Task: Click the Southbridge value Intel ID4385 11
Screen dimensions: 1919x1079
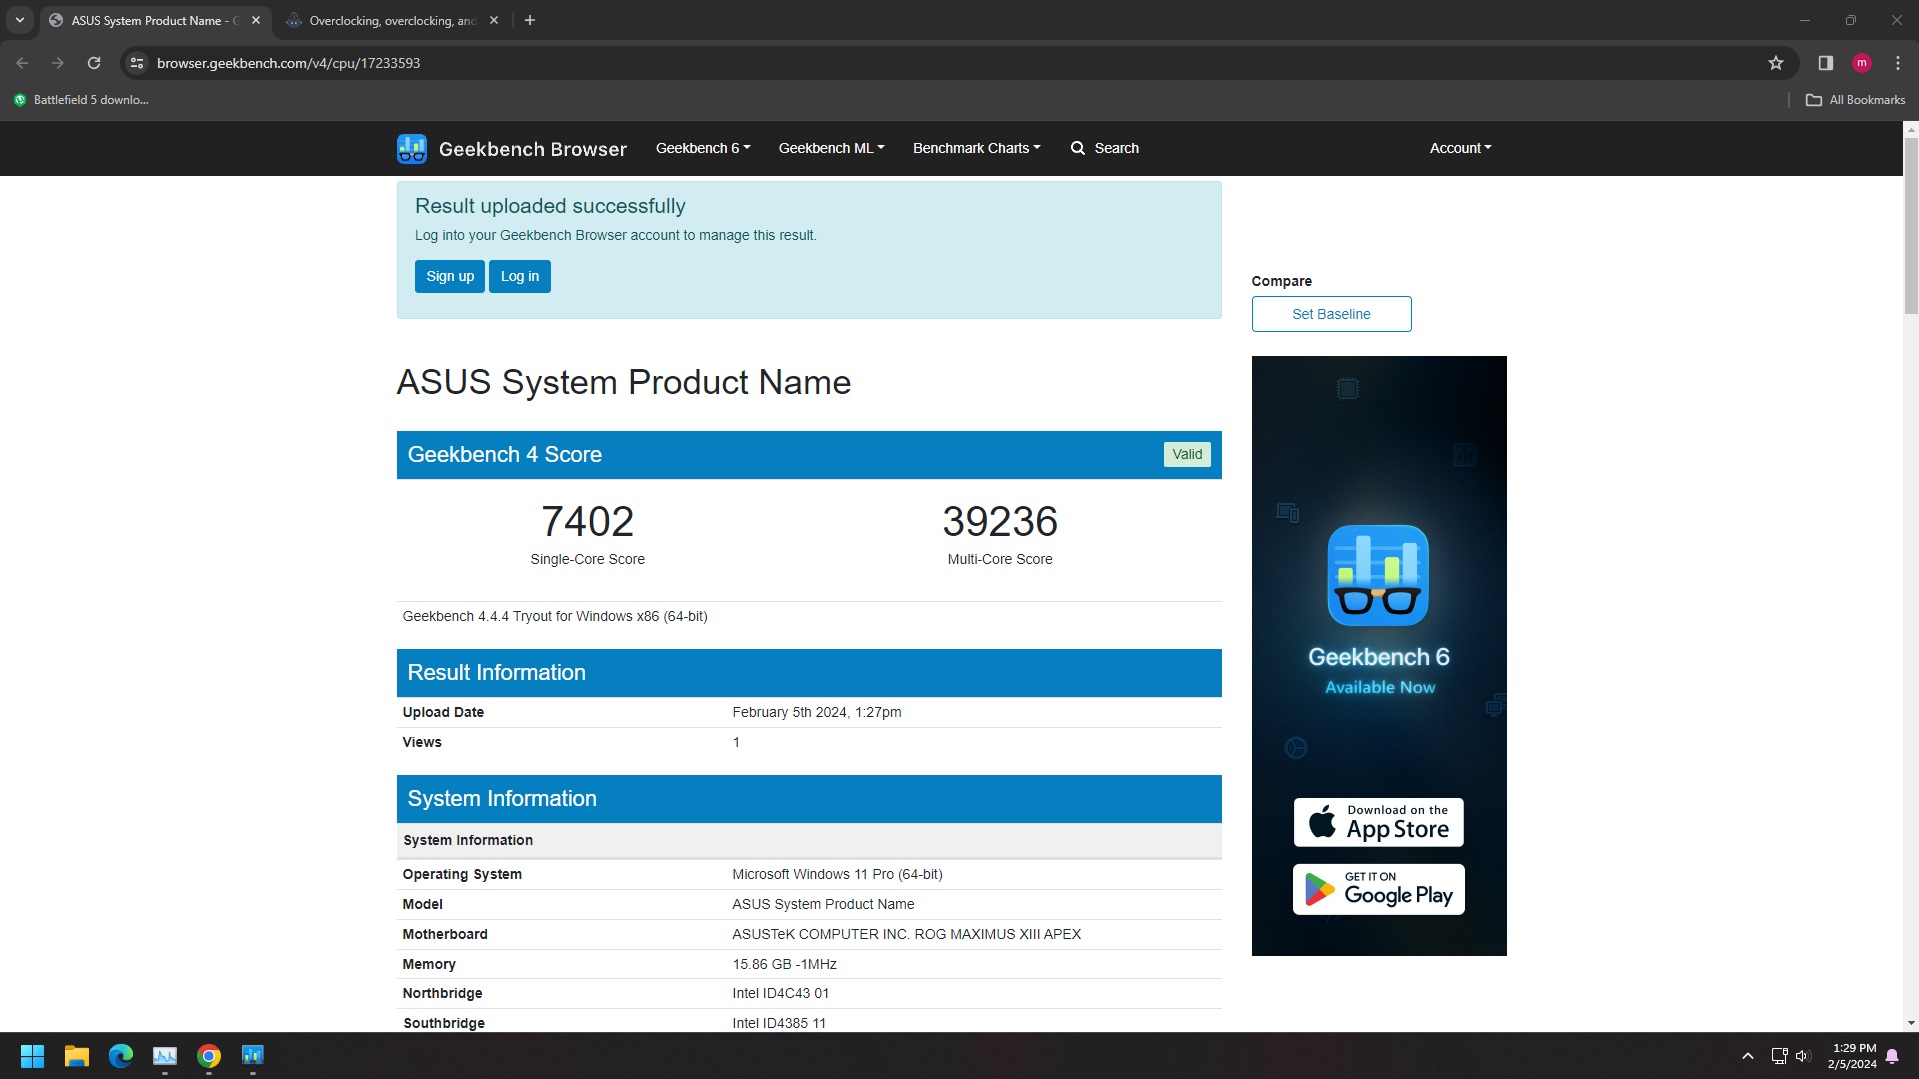Action: point(779,1023)
